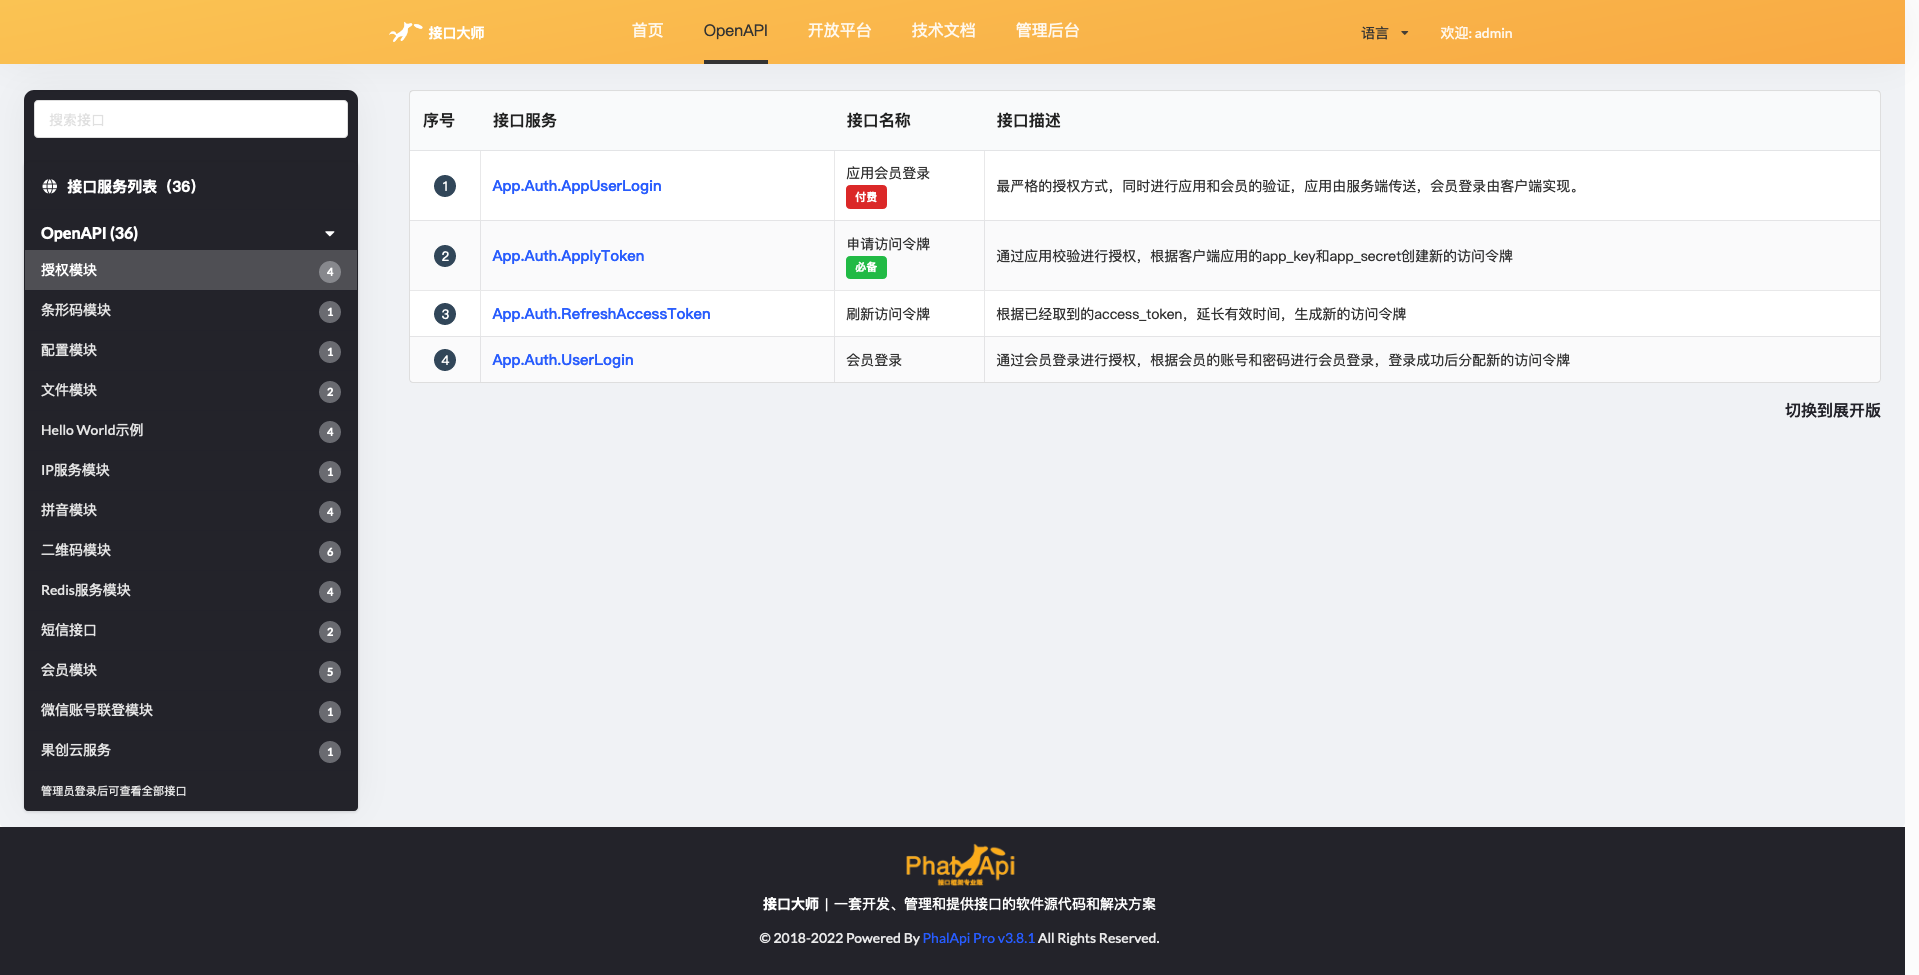Image resolution: width=1919 pixels, height=975 pixels.
Task: Open the PhalApi Pro v3.8.1 link
Action: click(x=977, y=938)
